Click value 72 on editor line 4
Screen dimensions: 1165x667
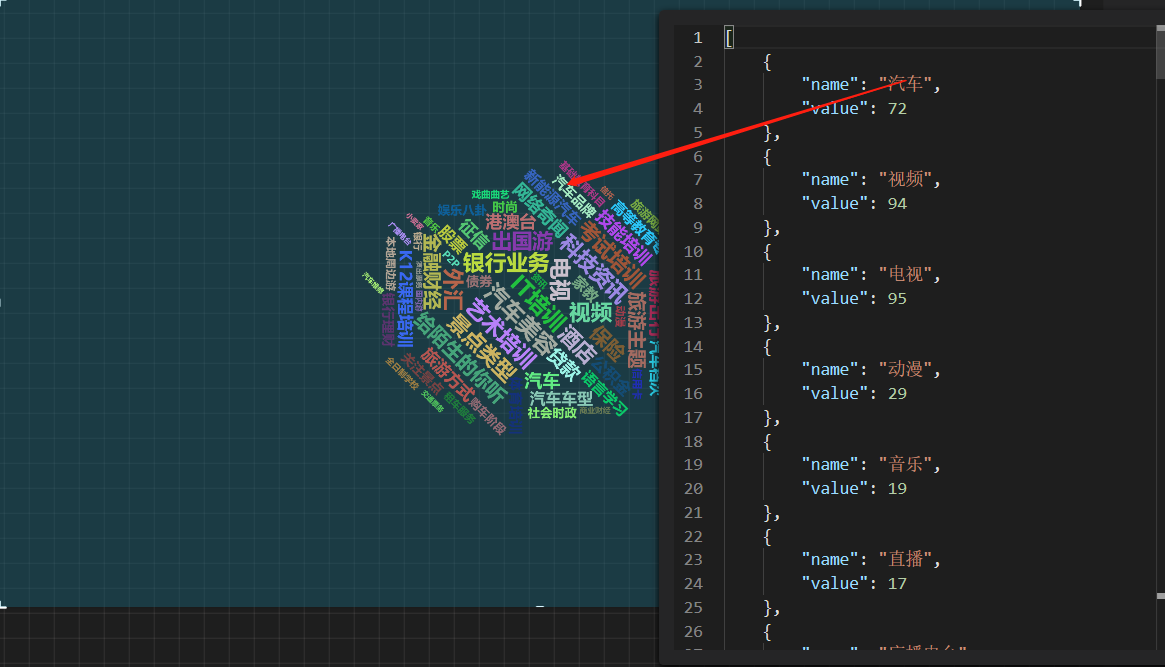pos(897,108)
